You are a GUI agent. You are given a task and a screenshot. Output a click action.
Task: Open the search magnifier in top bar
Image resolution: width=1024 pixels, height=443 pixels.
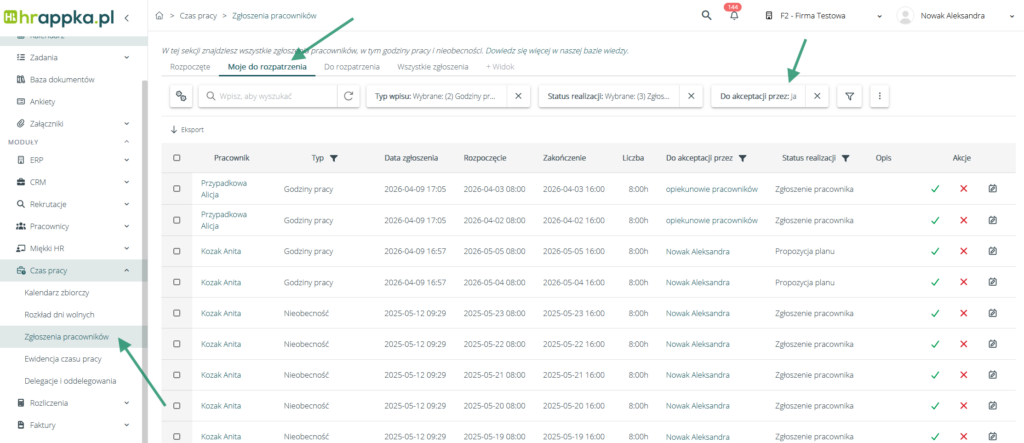tap(706, 16)
